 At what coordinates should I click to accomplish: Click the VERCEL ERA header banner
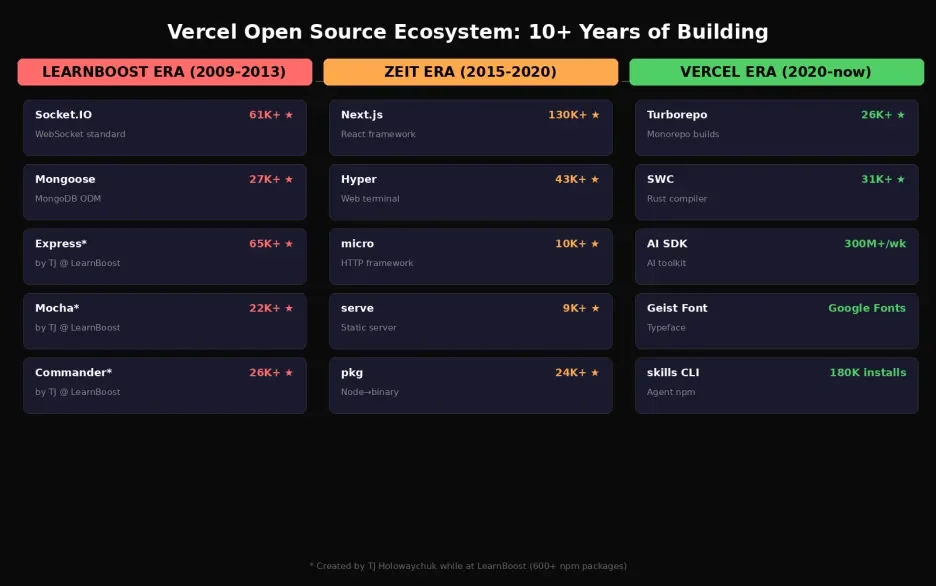tap(776, 71)
